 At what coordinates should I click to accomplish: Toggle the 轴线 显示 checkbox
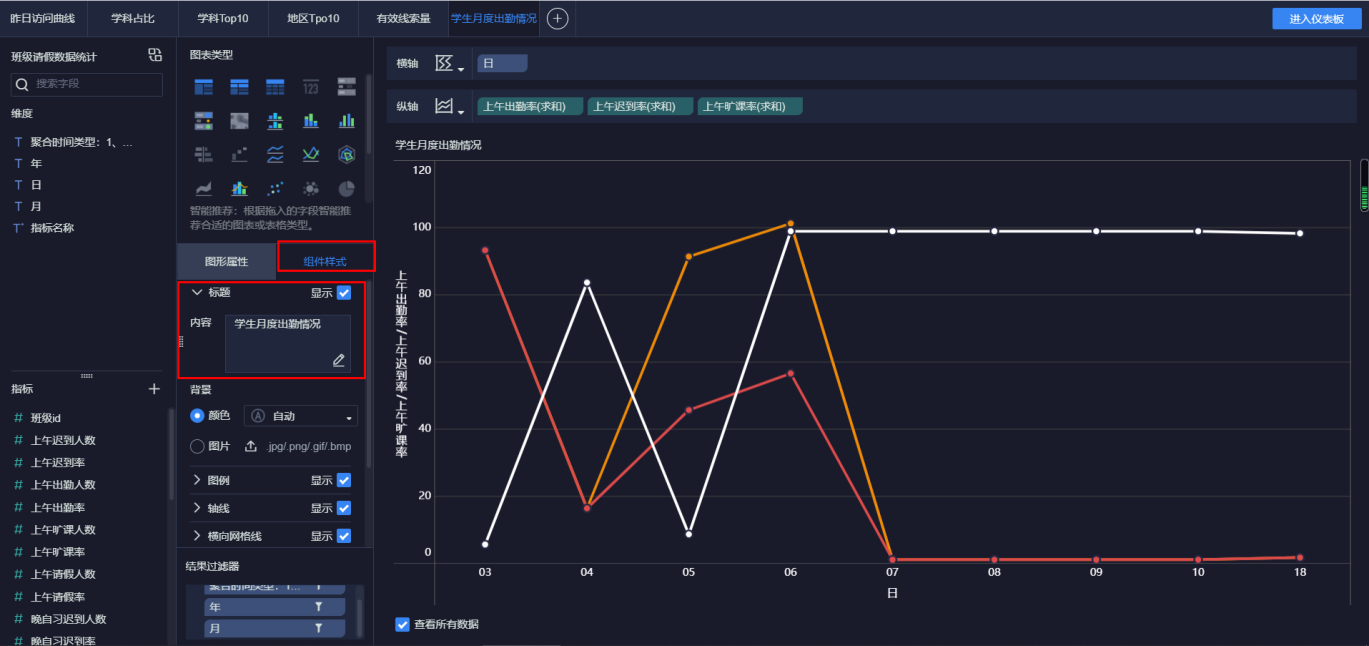coord(344,508)
